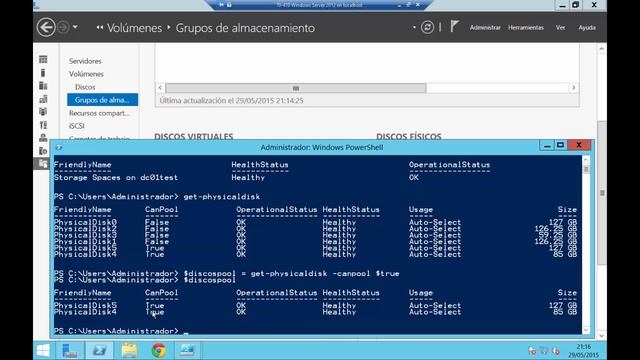Open iSCSI in the navigation pane
640x360 pixels.
tap(77, 126)
